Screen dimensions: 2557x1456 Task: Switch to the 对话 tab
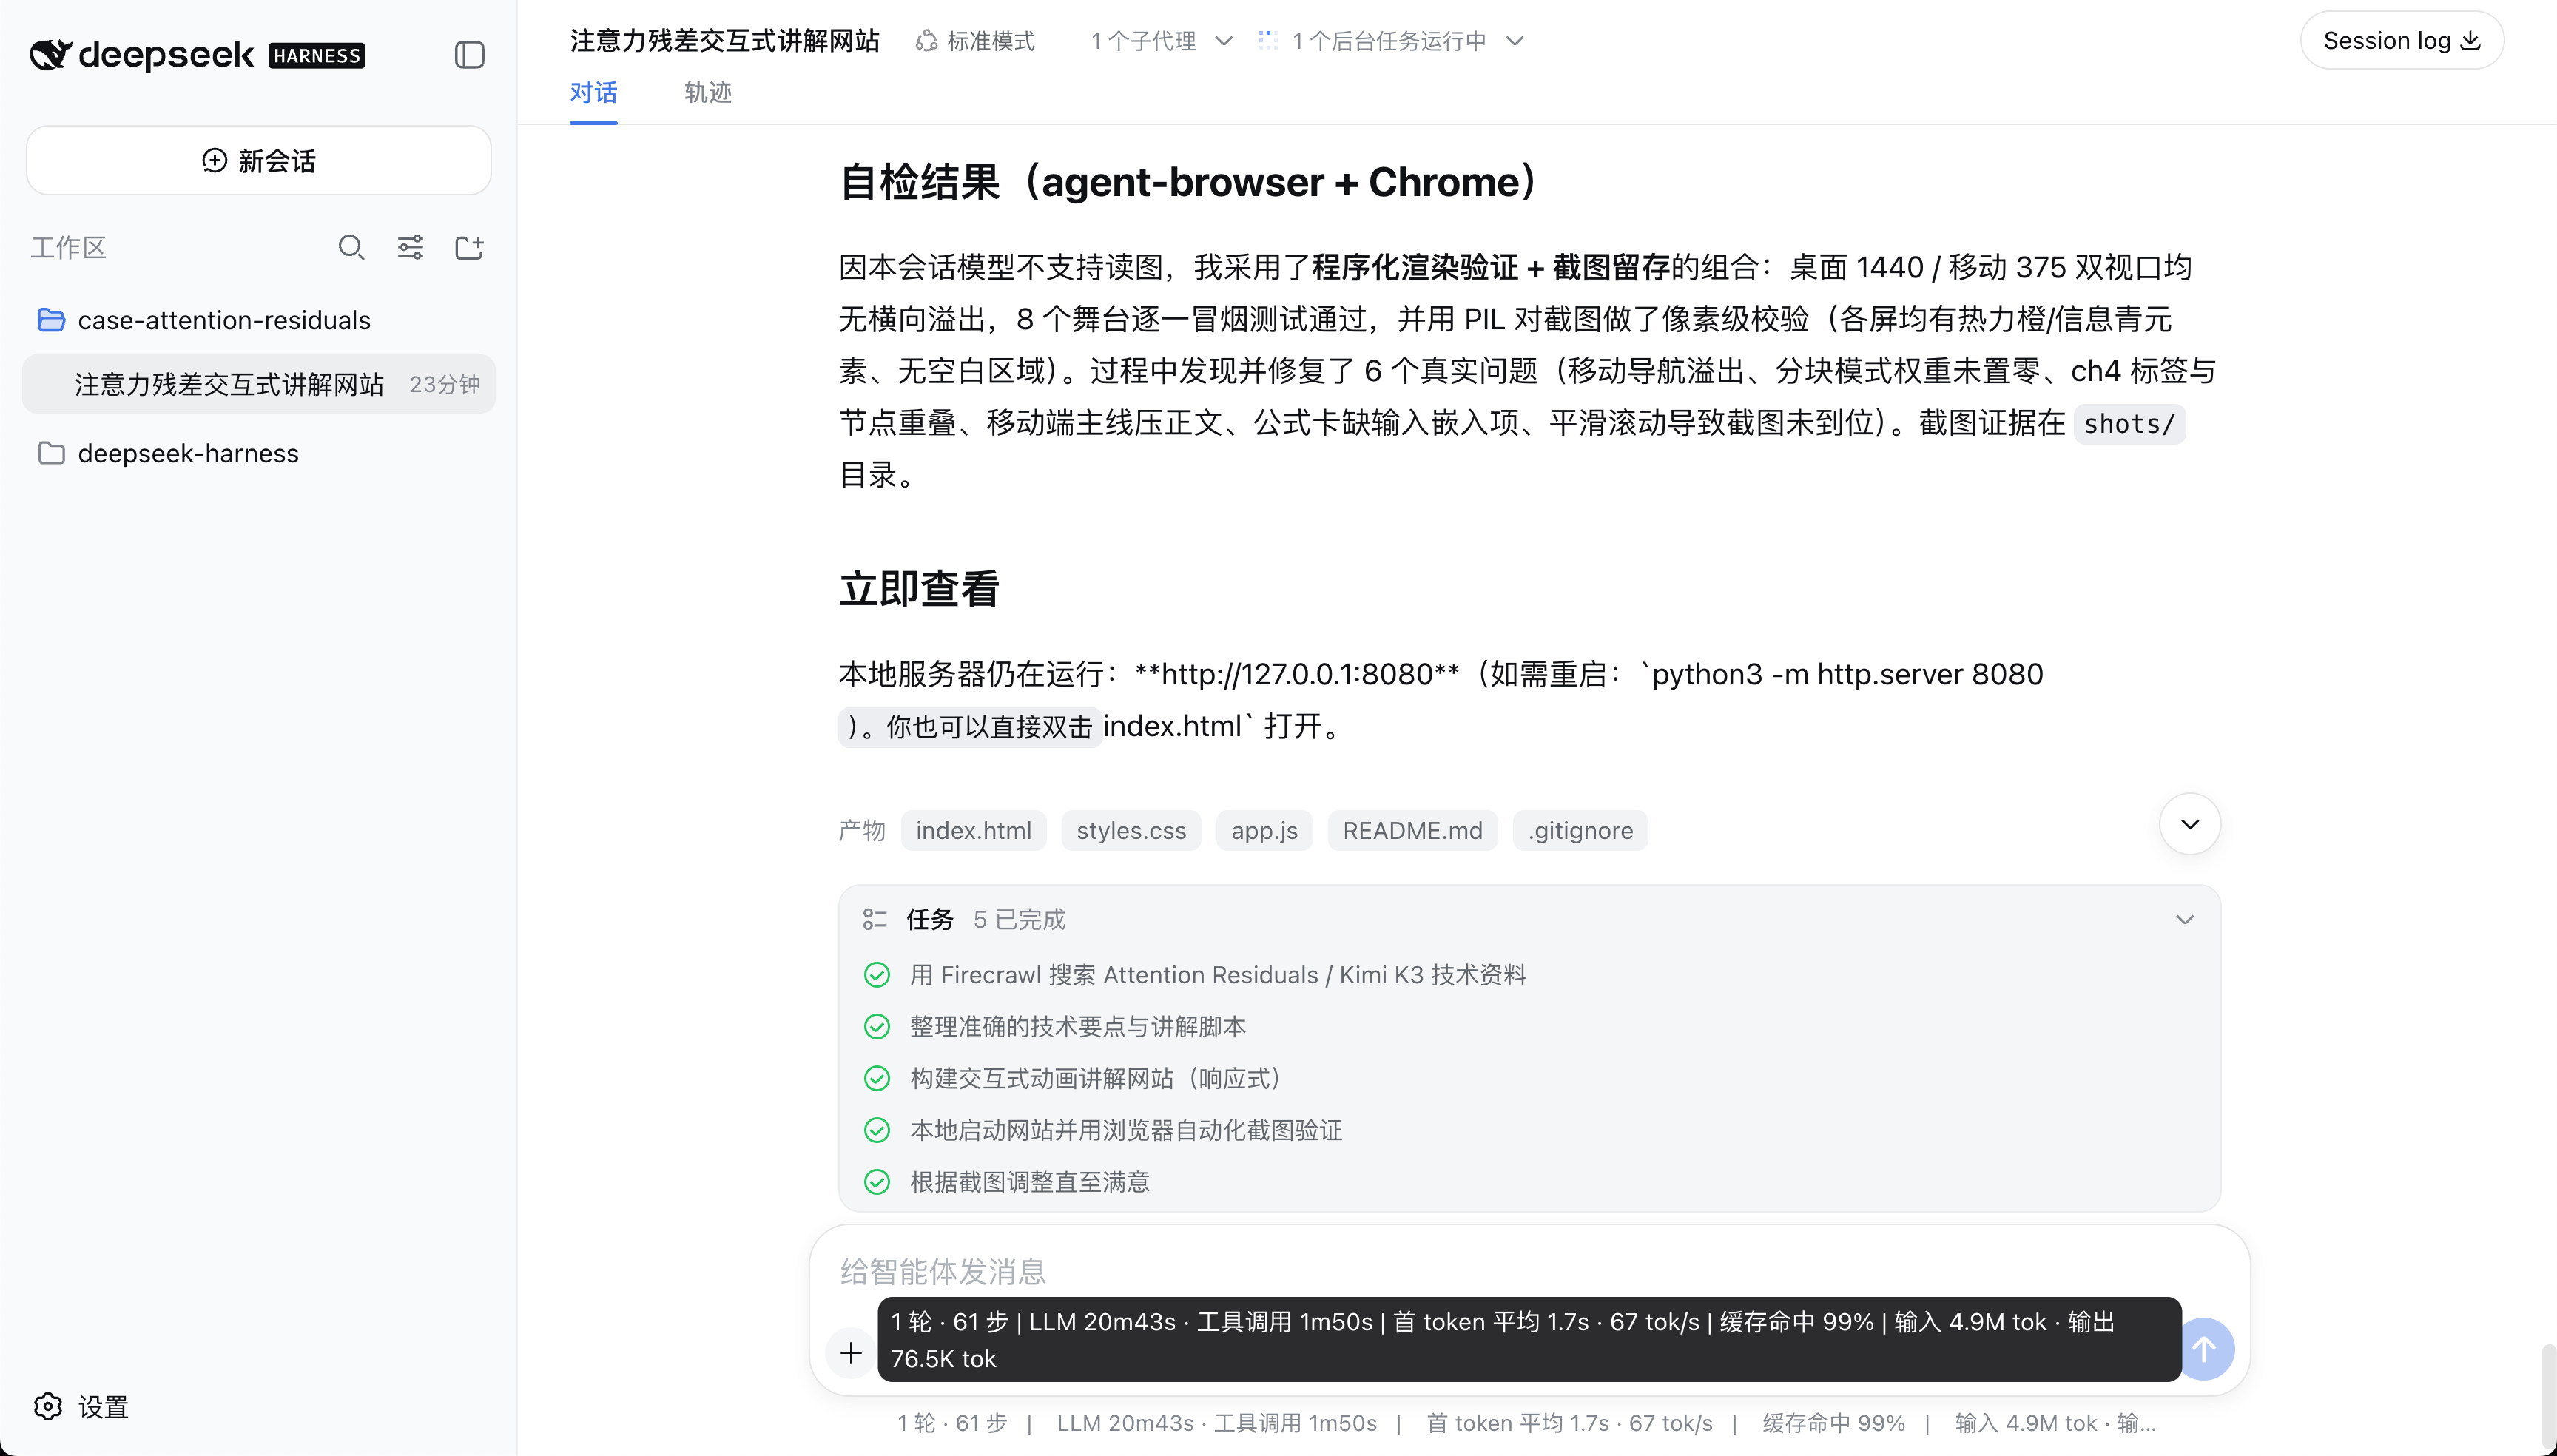[594, 93]
